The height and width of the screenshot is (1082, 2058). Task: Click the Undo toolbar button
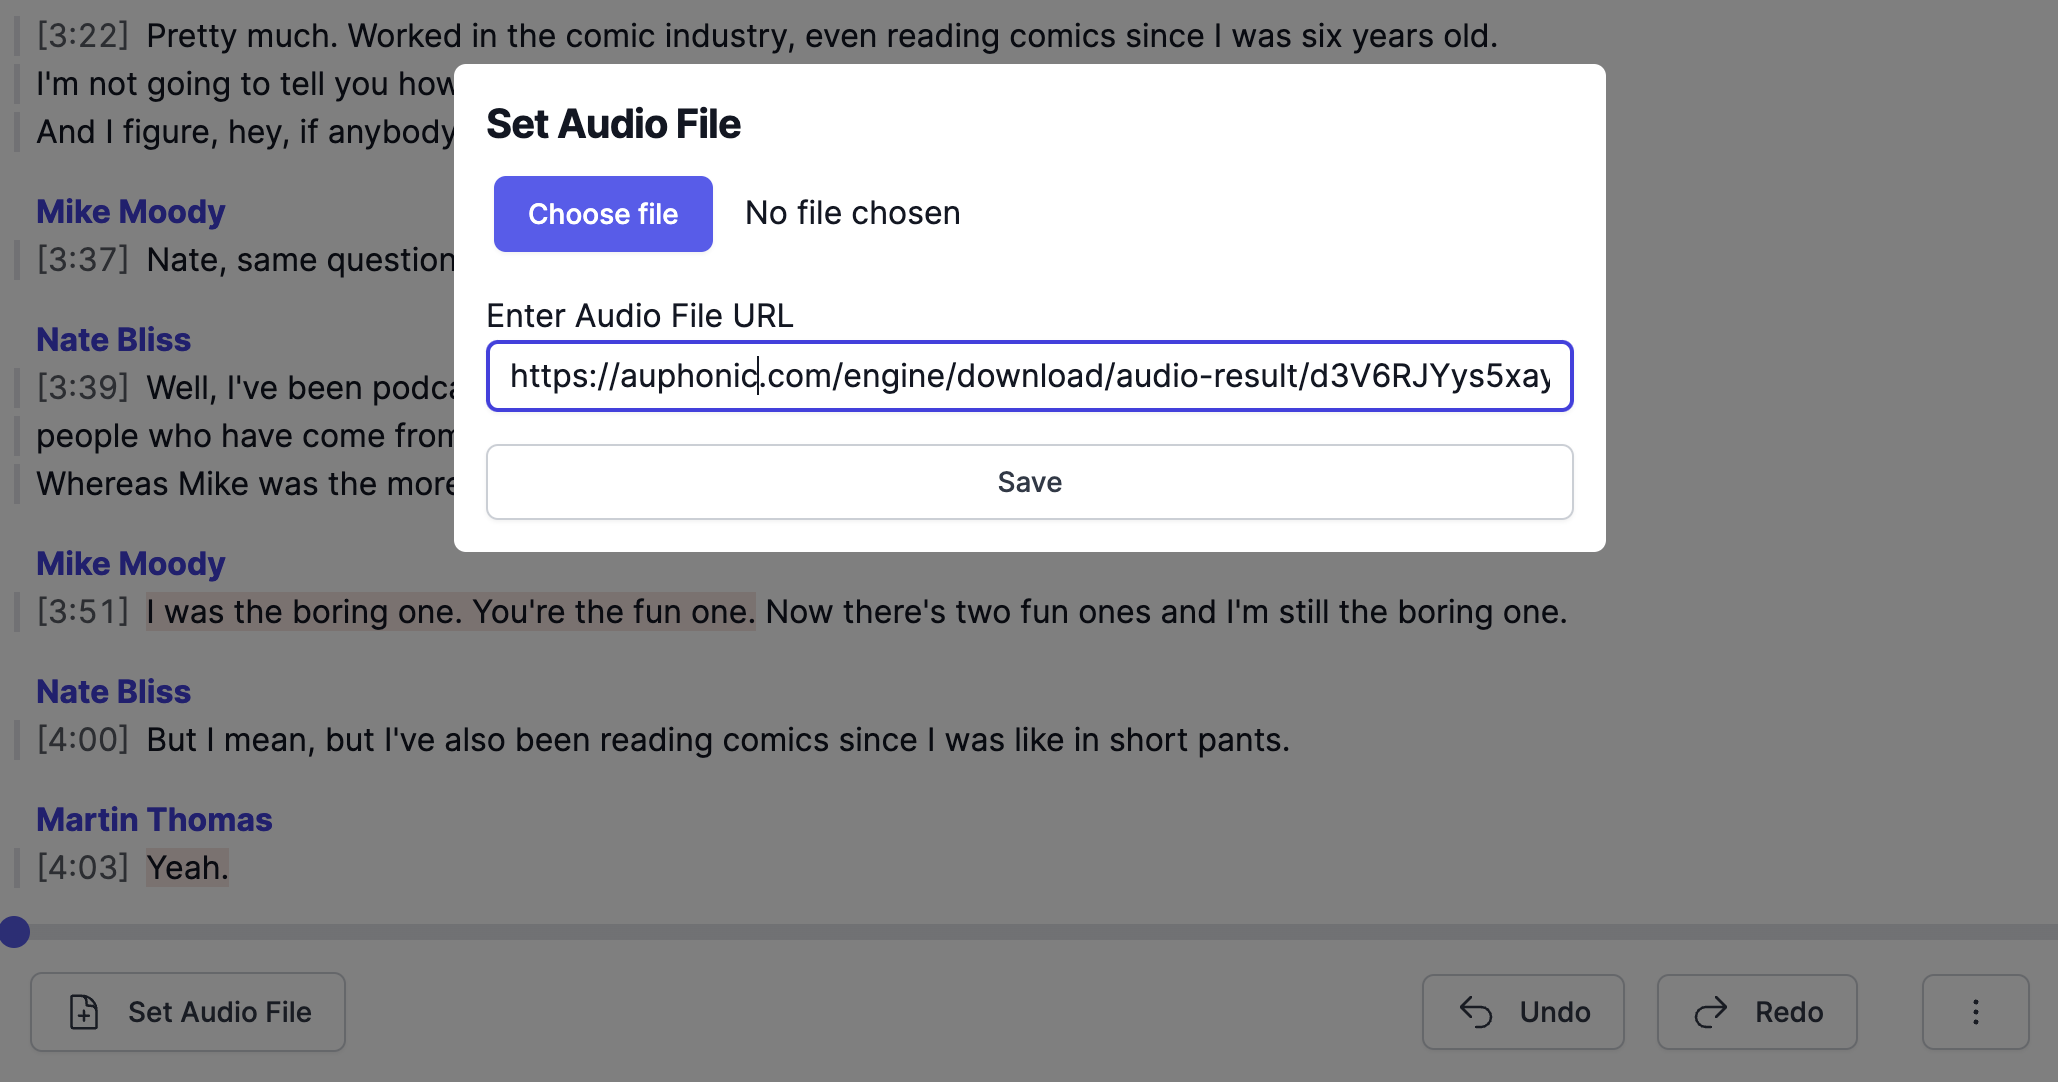(x=1524, y=1011)
